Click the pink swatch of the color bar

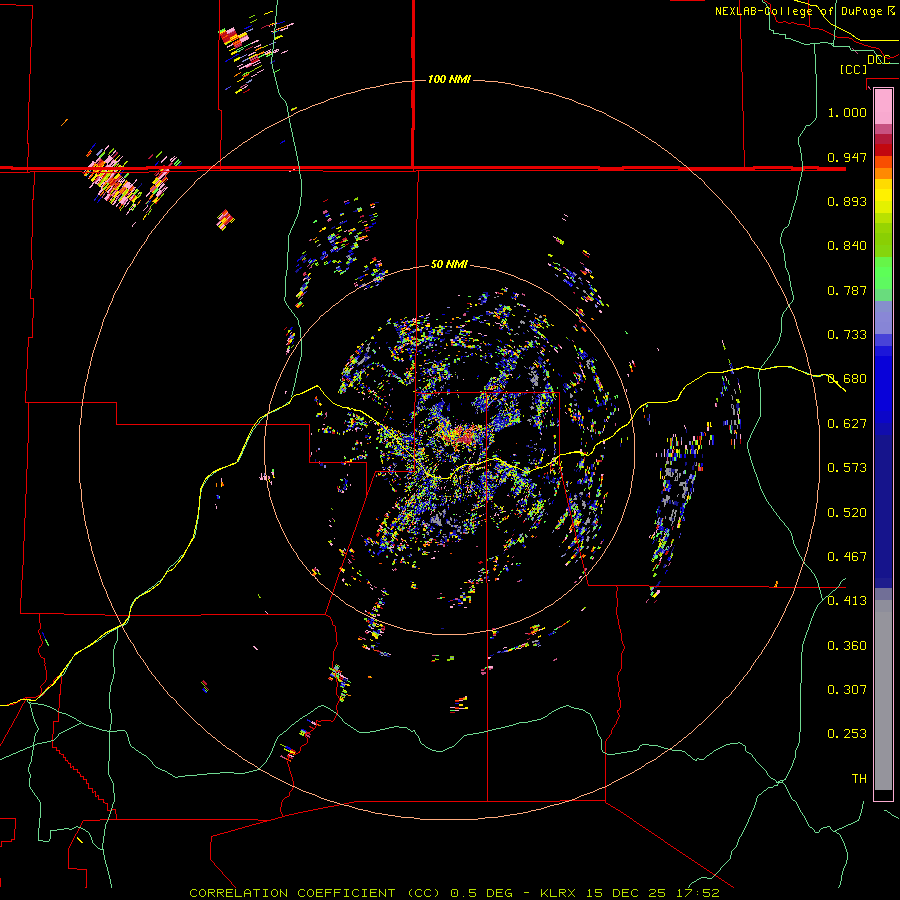point(883,107)
